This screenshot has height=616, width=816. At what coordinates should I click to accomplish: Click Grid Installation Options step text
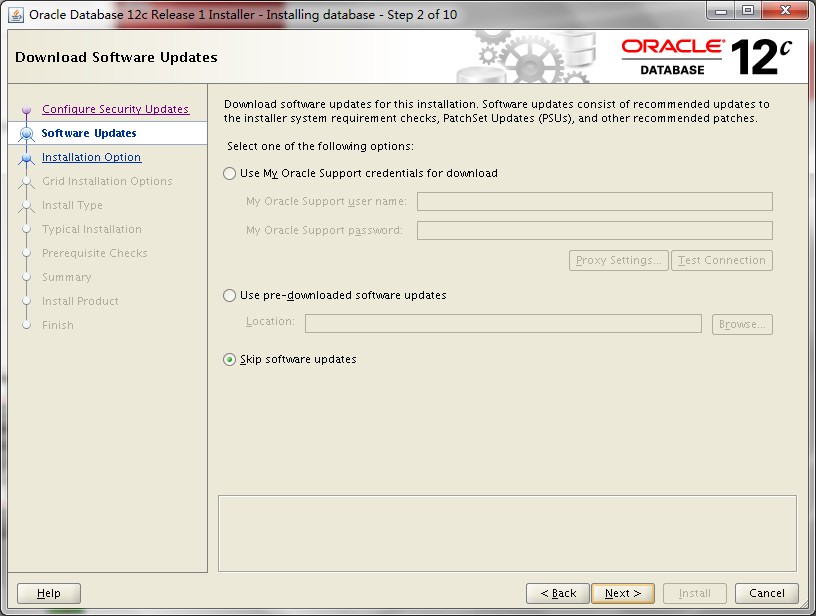(x=107, y=181)
